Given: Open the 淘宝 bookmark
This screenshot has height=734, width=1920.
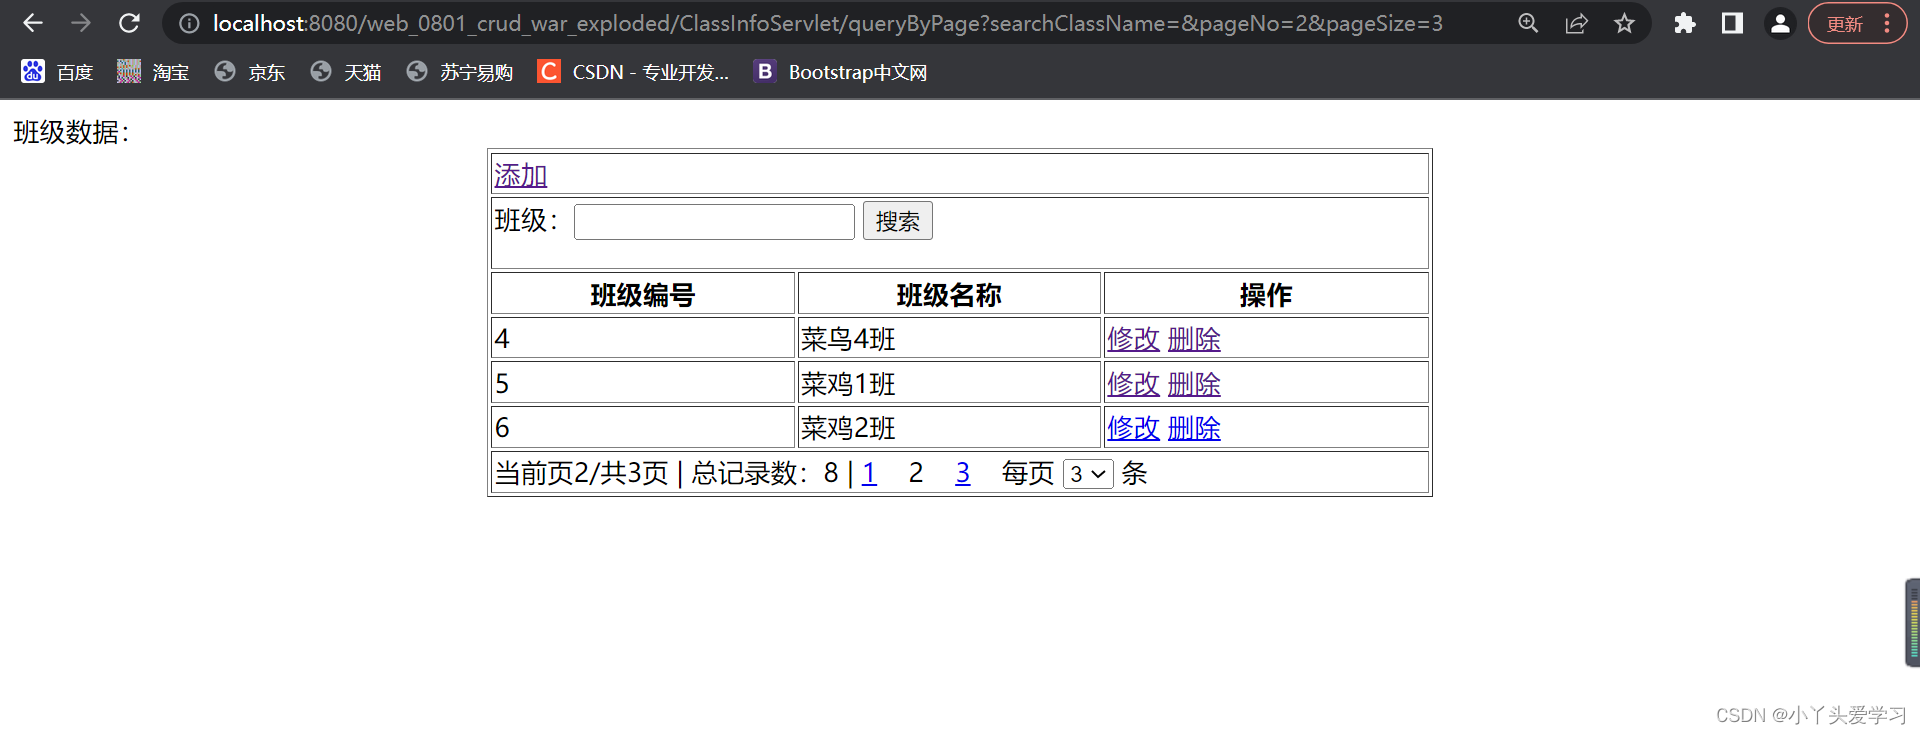Looking at the screenshot, I should [x=153, y=72].
